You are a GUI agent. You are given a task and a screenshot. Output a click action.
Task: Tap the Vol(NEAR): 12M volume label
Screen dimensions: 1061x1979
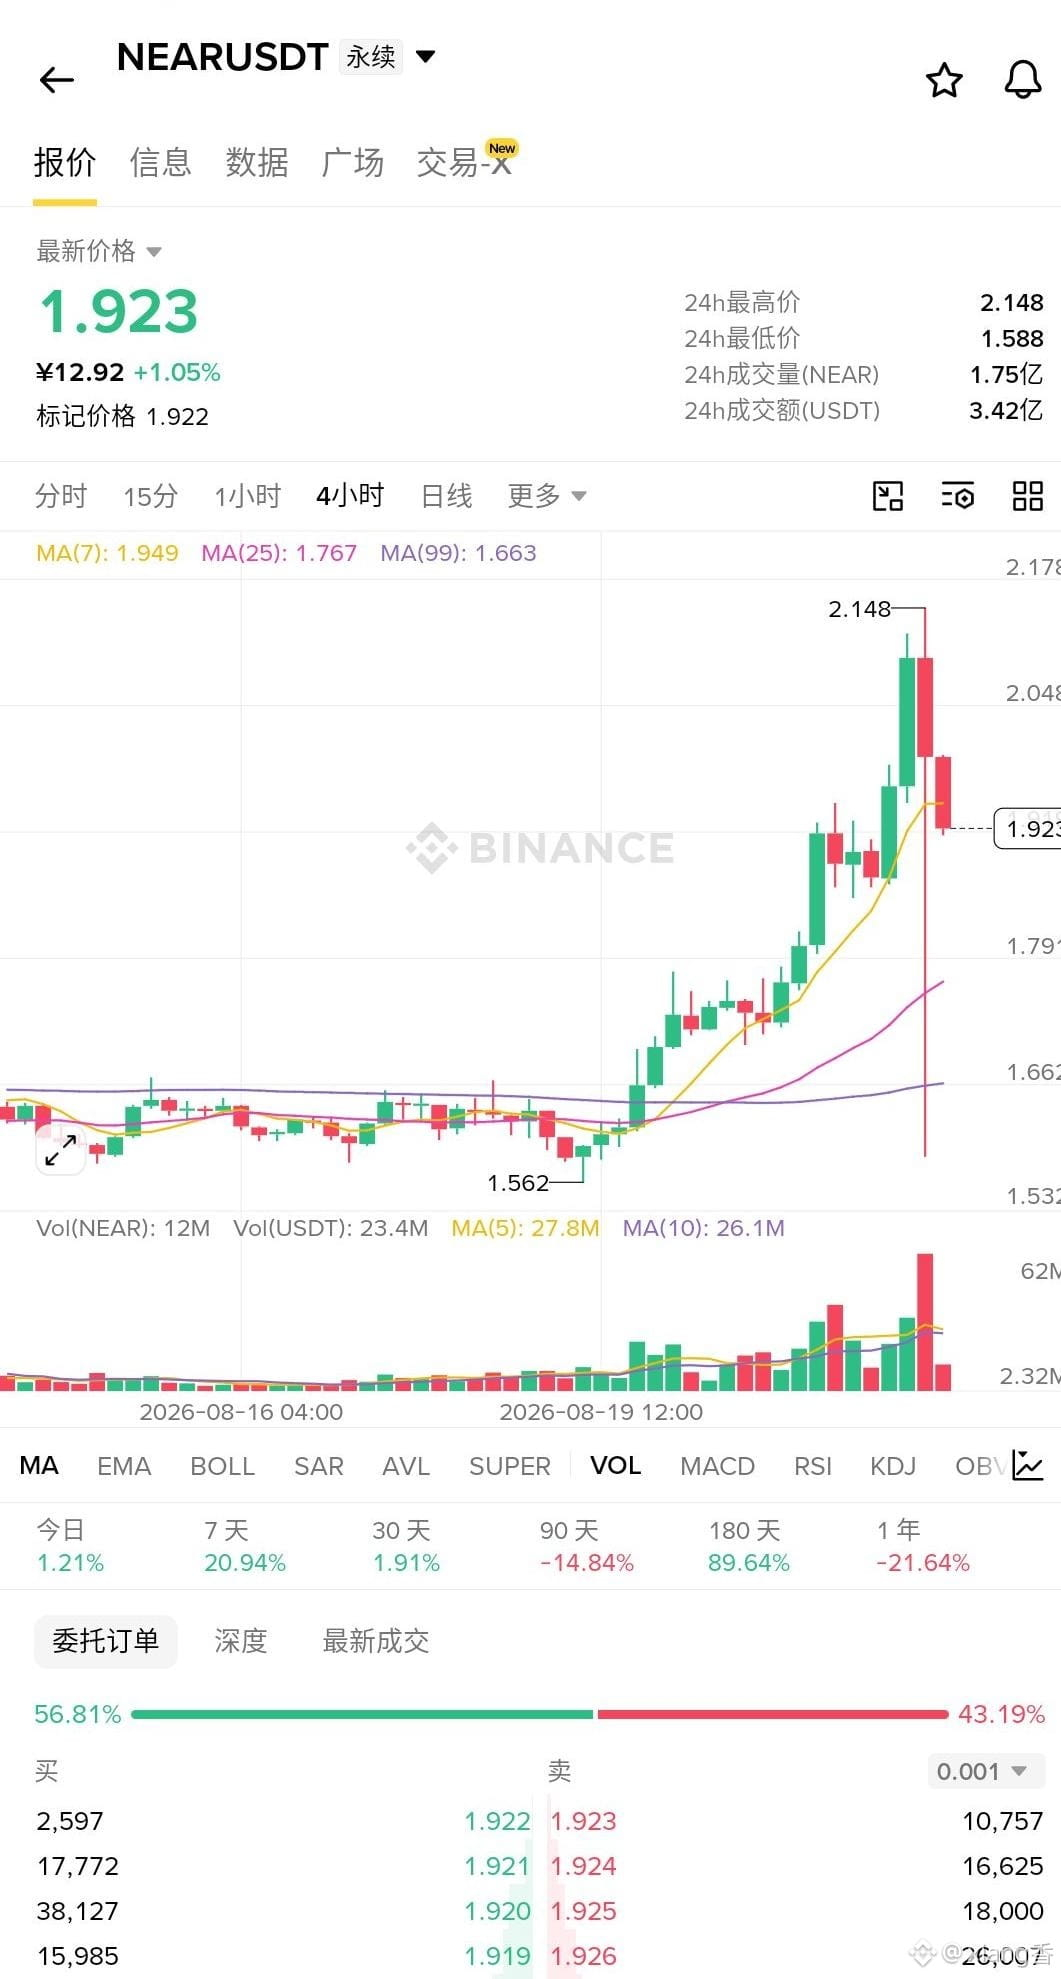[123, 1228]
